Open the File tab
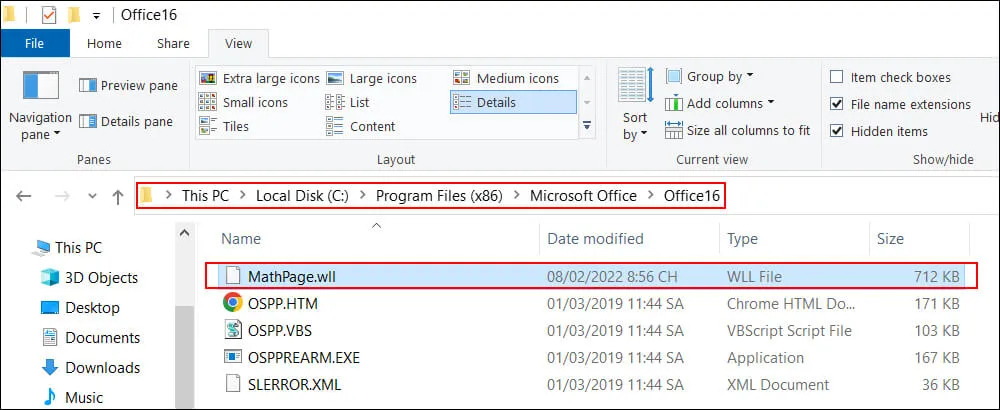The height and width of the screenshot is (410, 1000). point(34,43)
